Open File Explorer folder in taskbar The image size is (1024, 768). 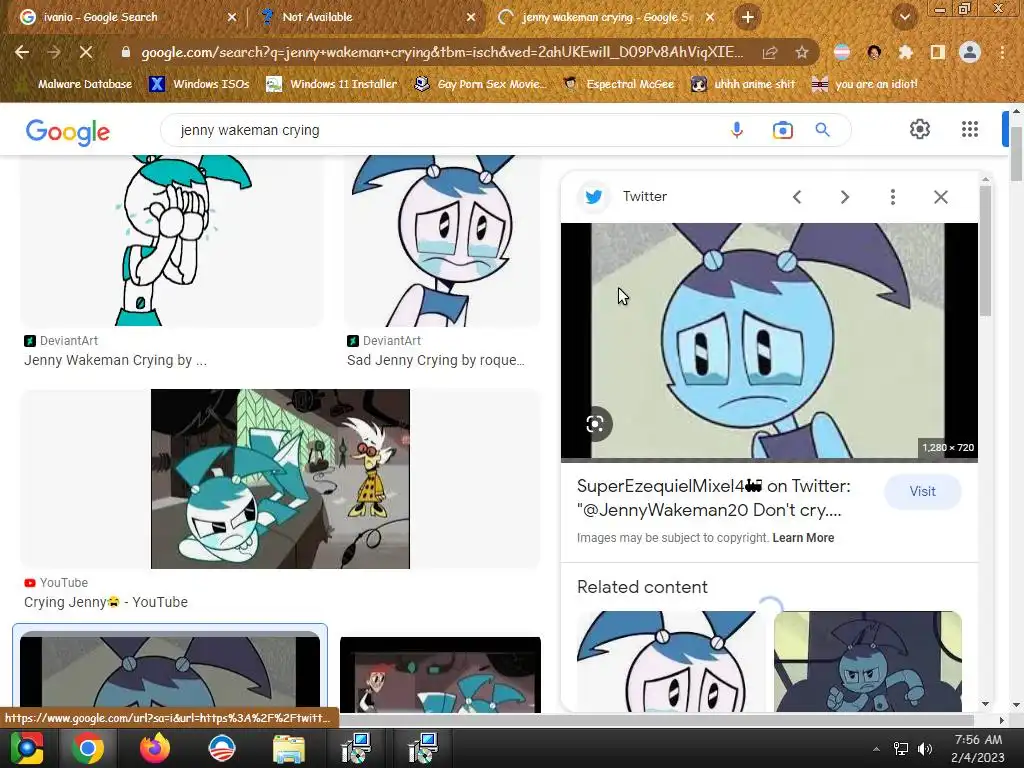point(289,748)
